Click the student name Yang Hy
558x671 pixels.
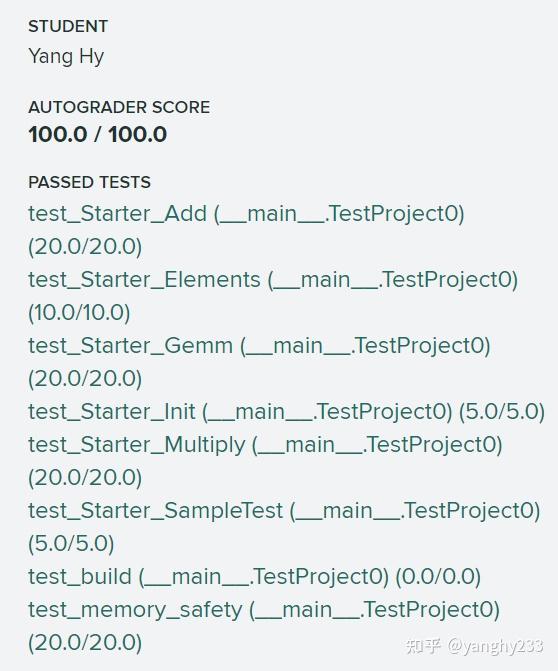[66, 56]
